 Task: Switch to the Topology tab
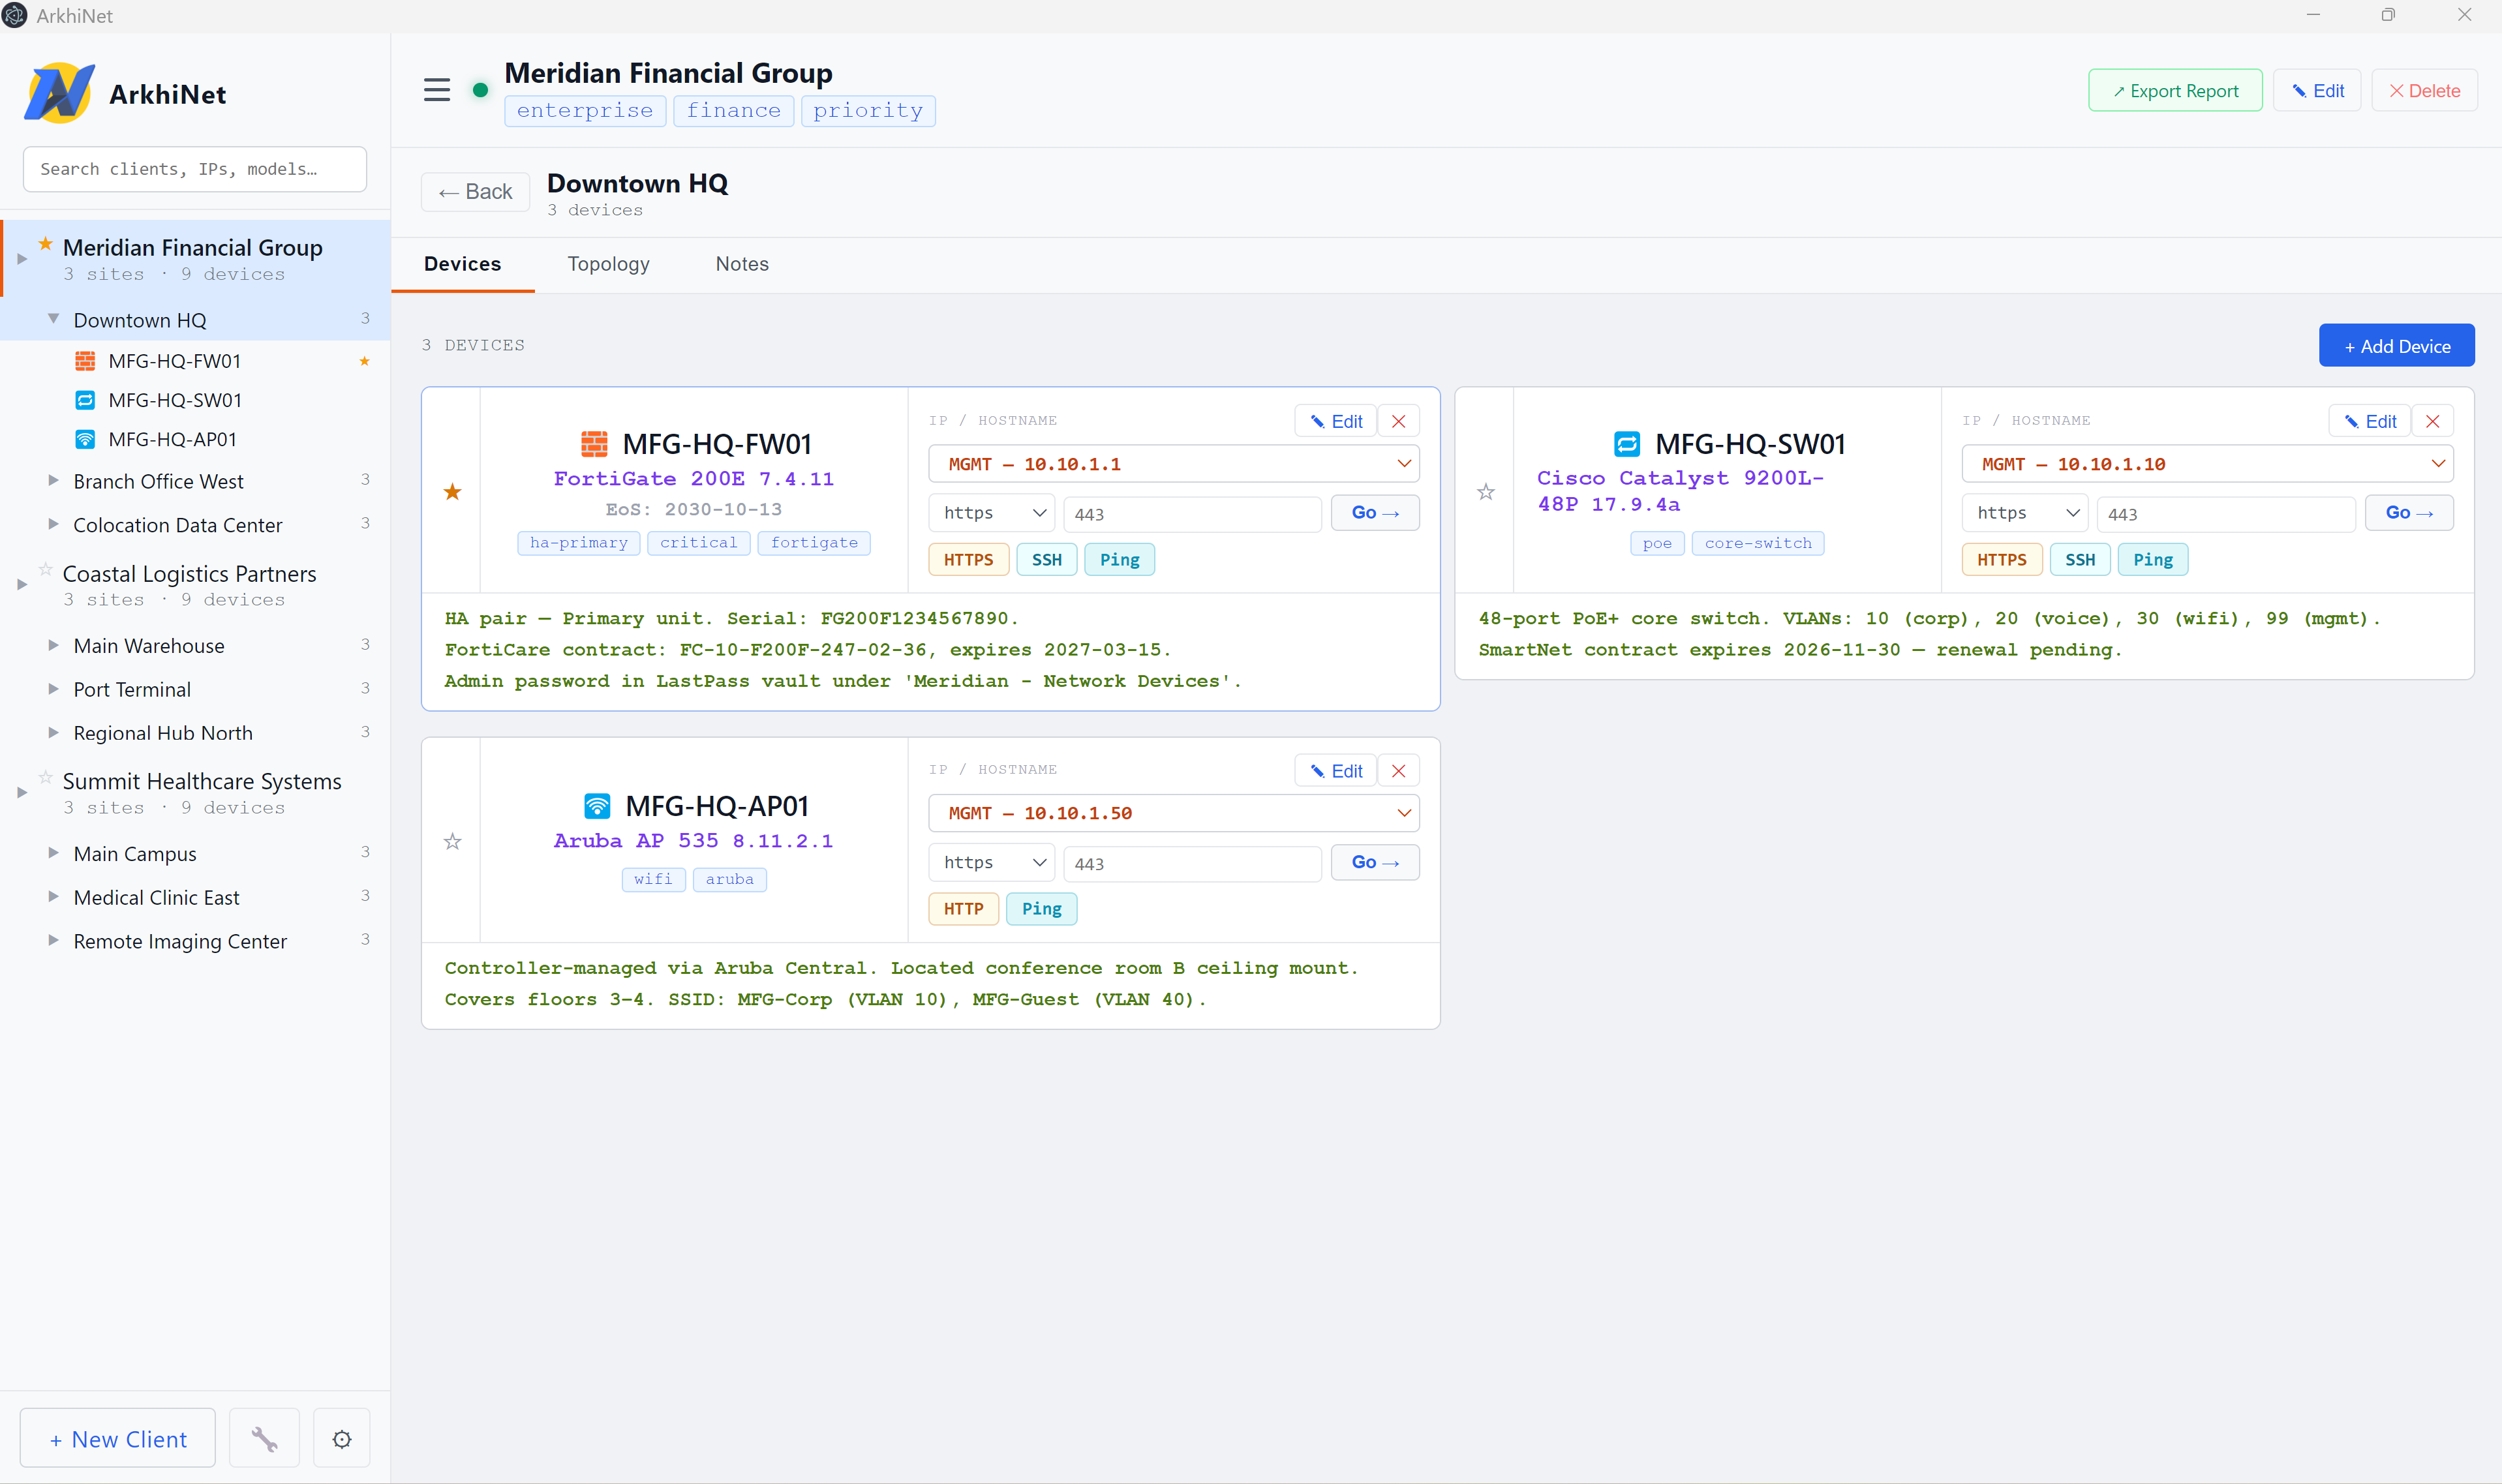tap(608, 264)
